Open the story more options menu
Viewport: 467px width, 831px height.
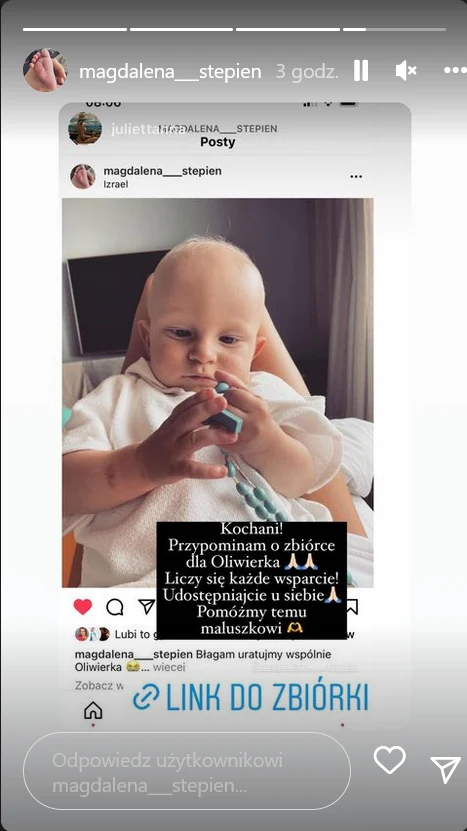455,70
